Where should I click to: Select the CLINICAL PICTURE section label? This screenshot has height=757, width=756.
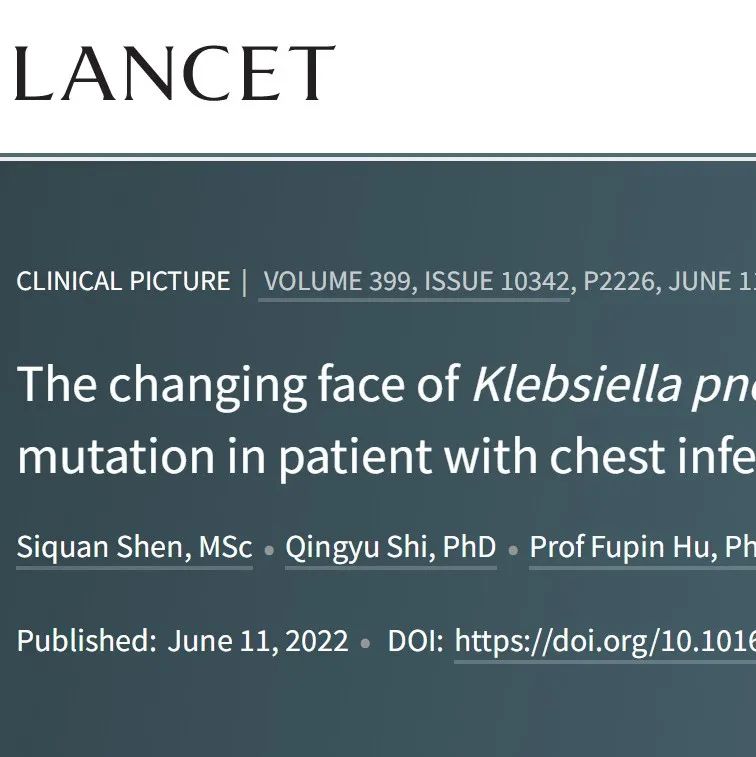pyautogui.click(x=123, y=281)
